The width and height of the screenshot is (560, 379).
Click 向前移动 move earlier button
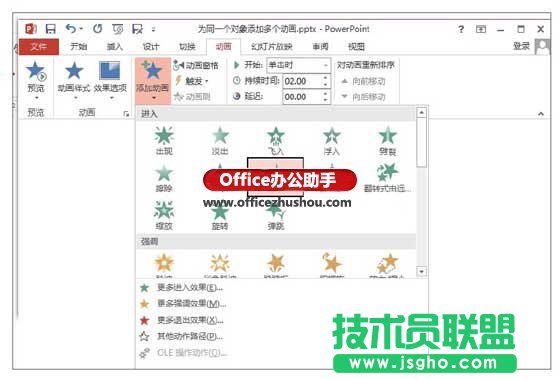363,81
